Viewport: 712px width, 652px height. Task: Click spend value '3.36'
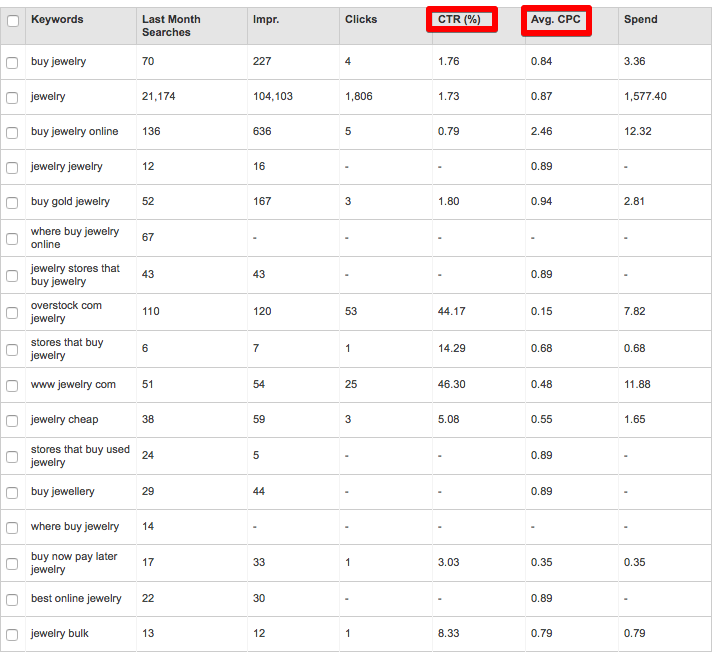coord(635,62)
